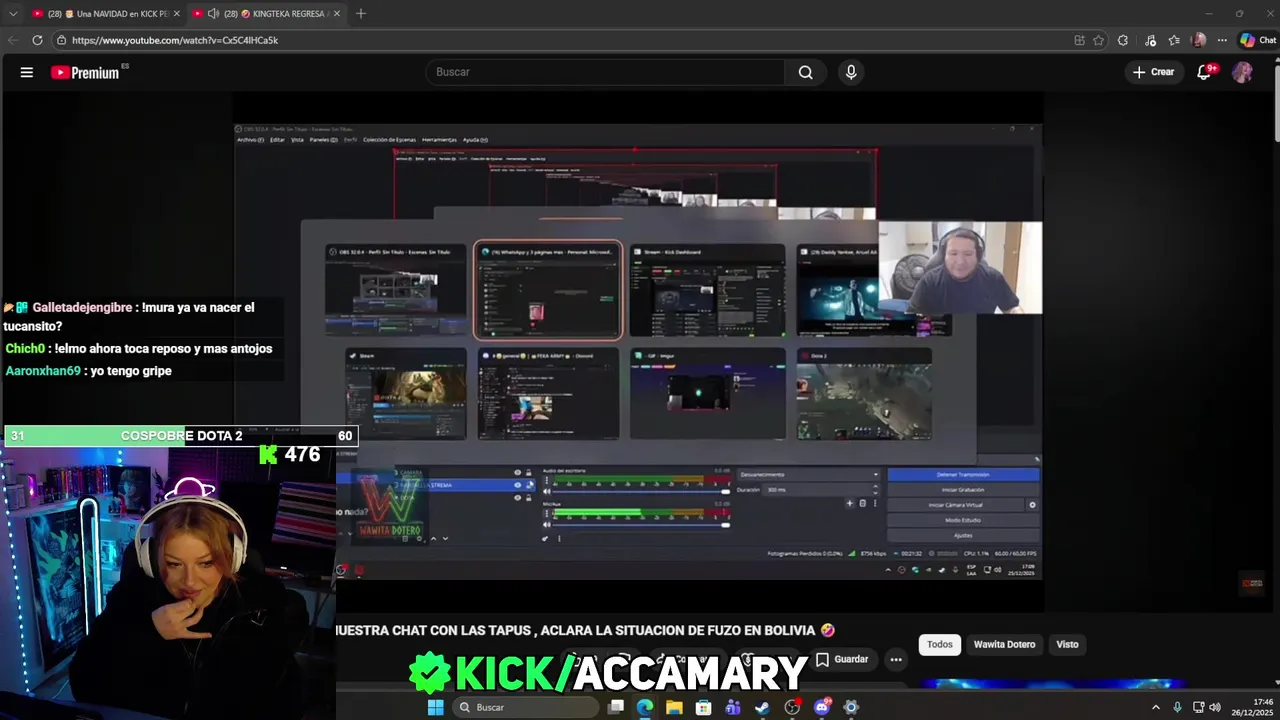
Task: Click the desktop audio volume slider in the video's OBS
Action: pos(641,491)
